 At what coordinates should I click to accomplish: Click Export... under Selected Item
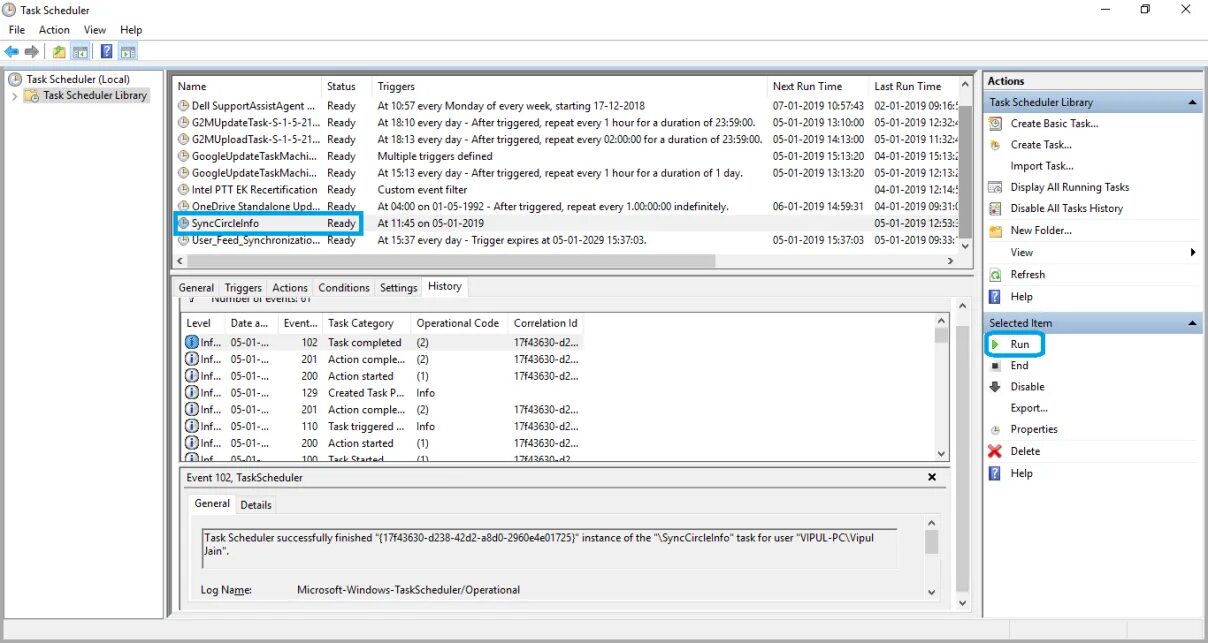[x=1029, y=408]
